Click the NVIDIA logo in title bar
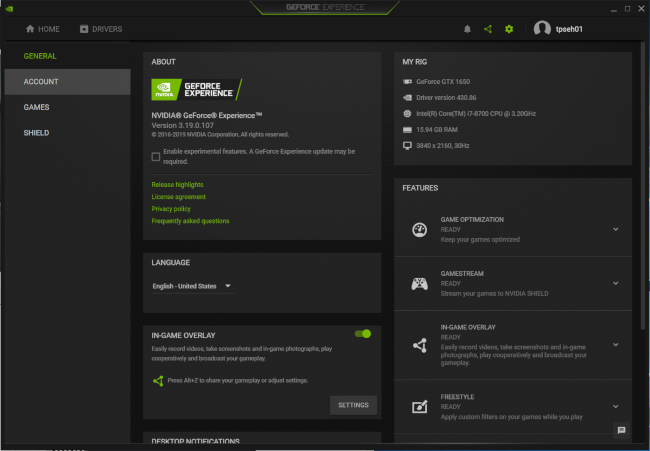650x451 pixels. [9, 8]
